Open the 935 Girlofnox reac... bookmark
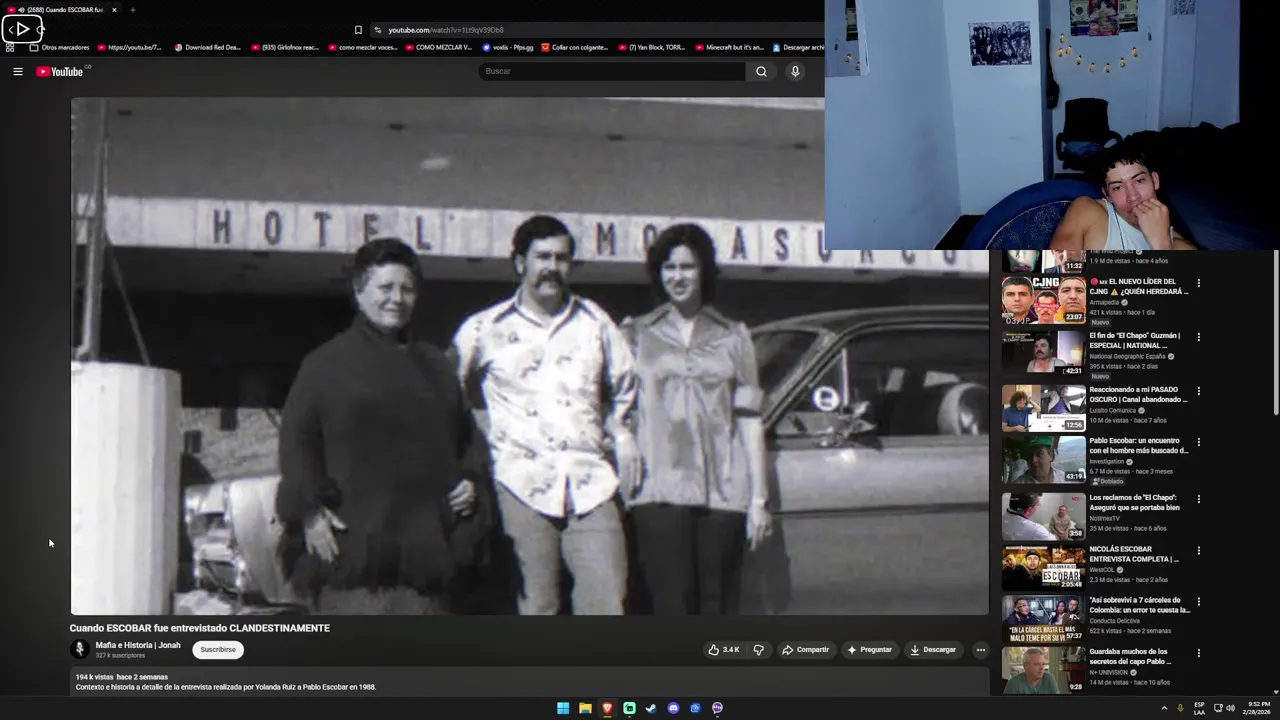The height and width of the screenshot is (720, 1280). 285,47
